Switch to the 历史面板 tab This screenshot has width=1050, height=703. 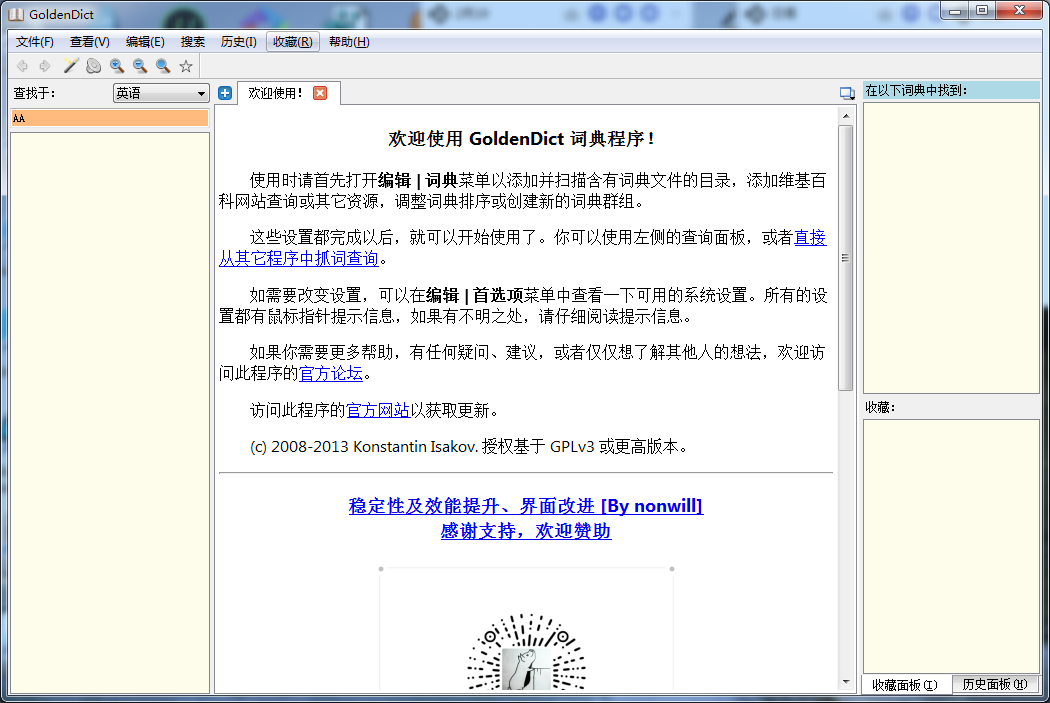point(994,684)
